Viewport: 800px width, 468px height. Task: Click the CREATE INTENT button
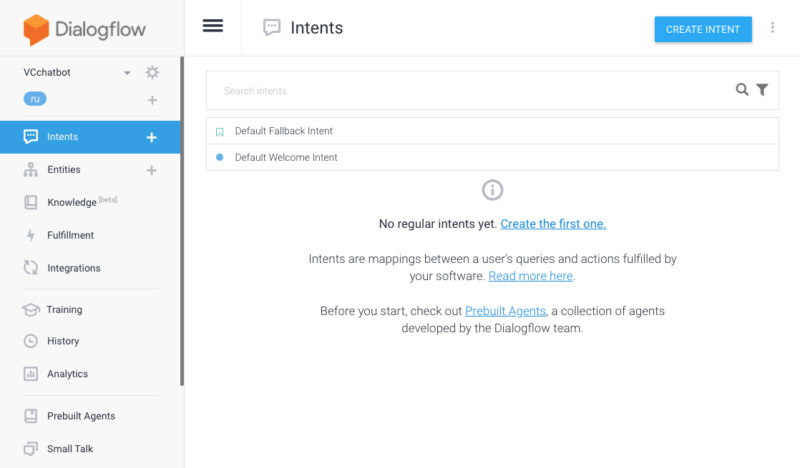(703, 30)
